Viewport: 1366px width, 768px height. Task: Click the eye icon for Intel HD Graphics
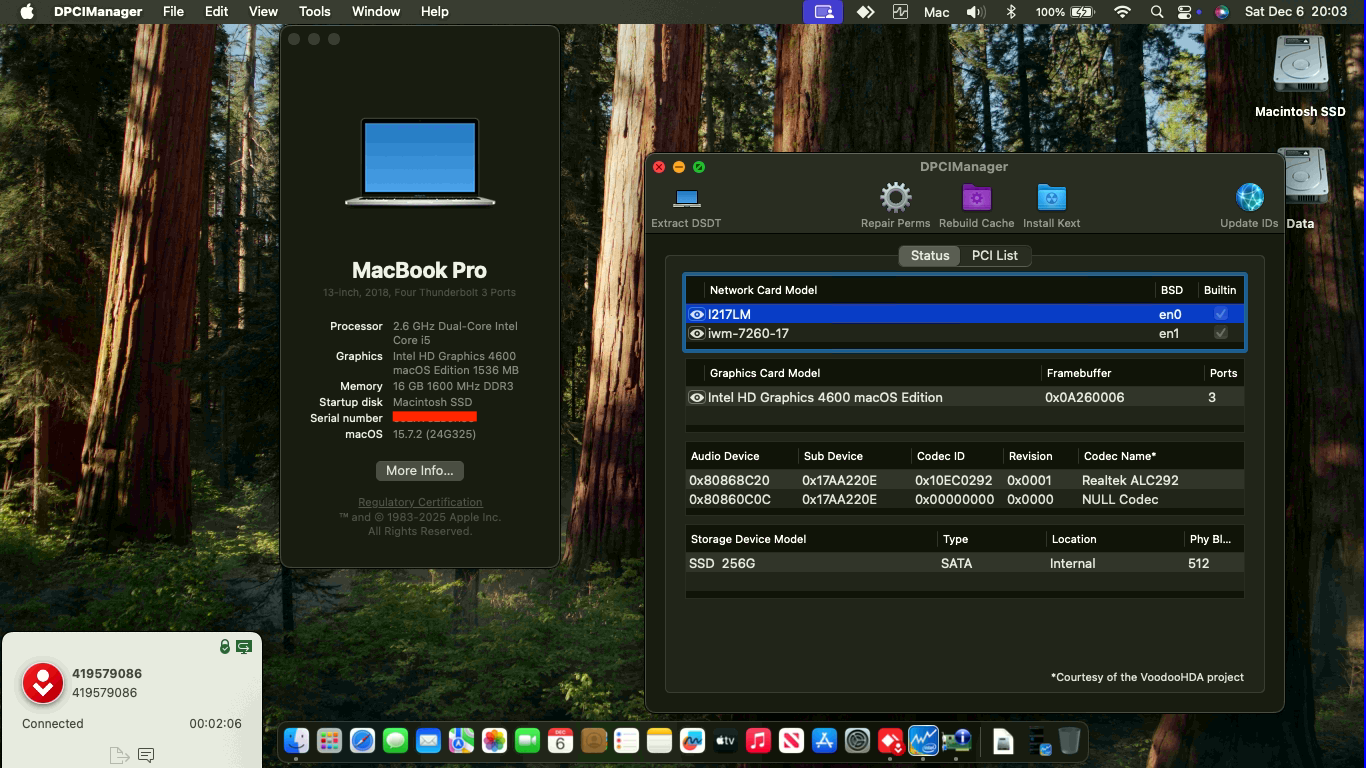[697, 398]
